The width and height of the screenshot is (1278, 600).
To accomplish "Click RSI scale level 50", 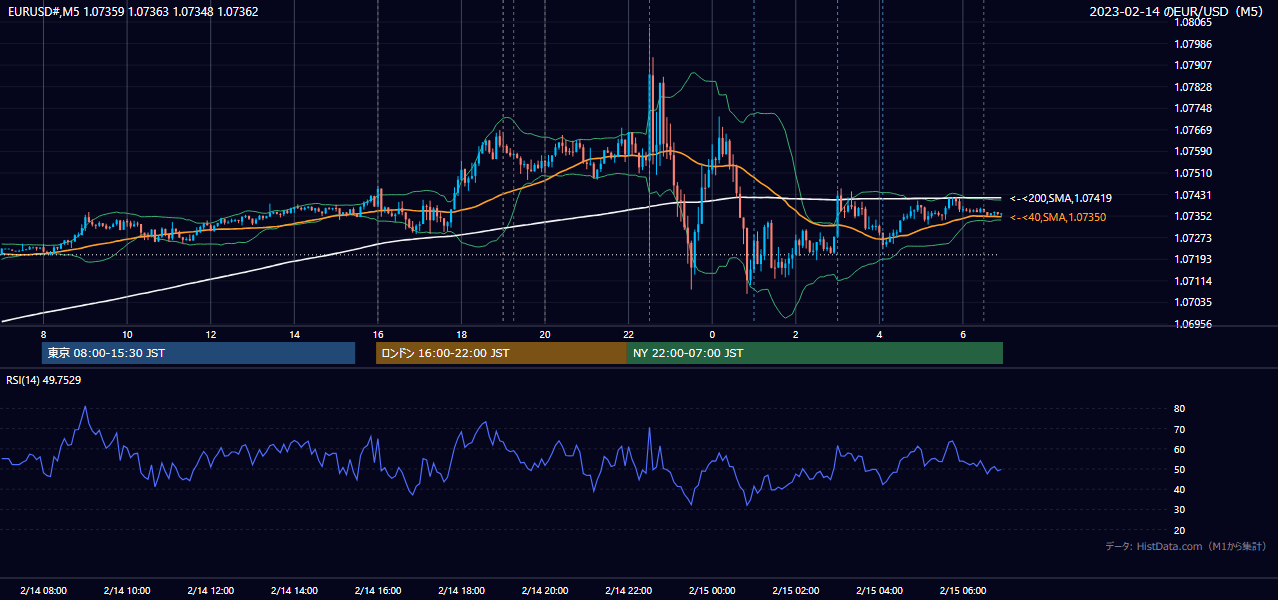I will [1180, 469].
